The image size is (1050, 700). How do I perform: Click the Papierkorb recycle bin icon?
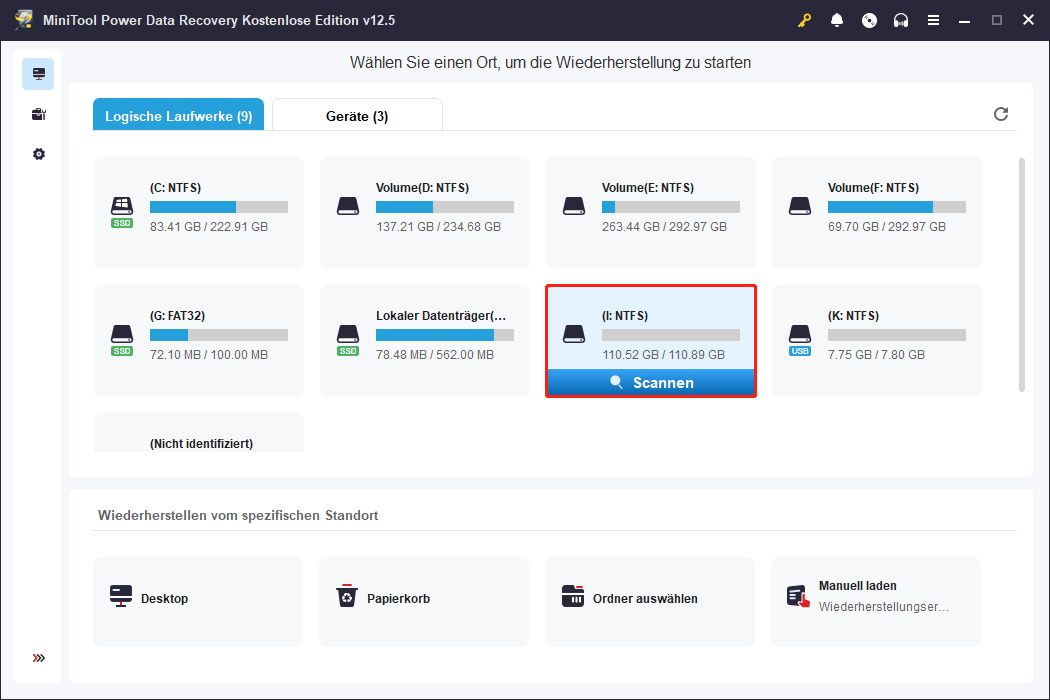pos(346,596)
